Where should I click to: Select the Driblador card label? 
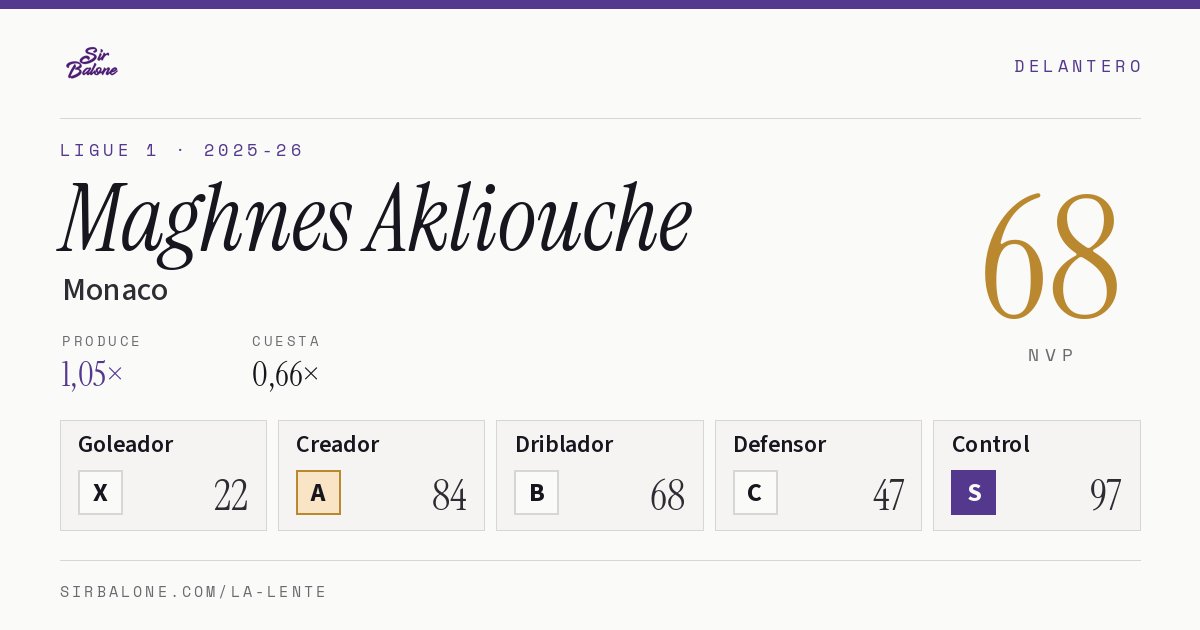563,444
